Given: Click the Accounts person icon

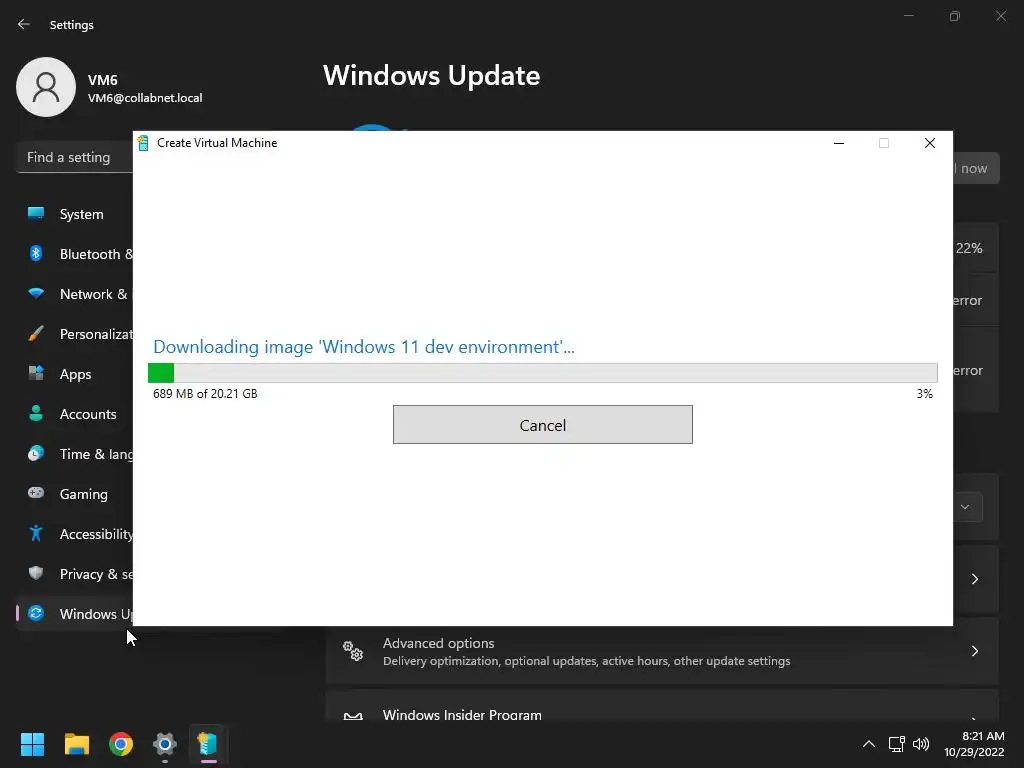Looking at the screenshot, I should click(x=36, y=413).
